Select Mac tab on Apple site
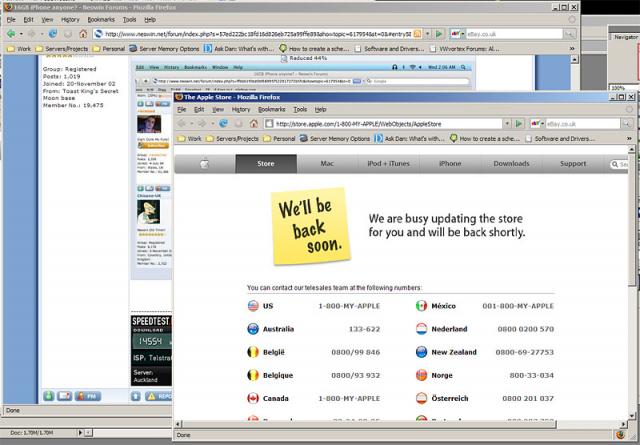Image resolution: width=640 pixels, height=445 pixels. [x=327, y=164]
